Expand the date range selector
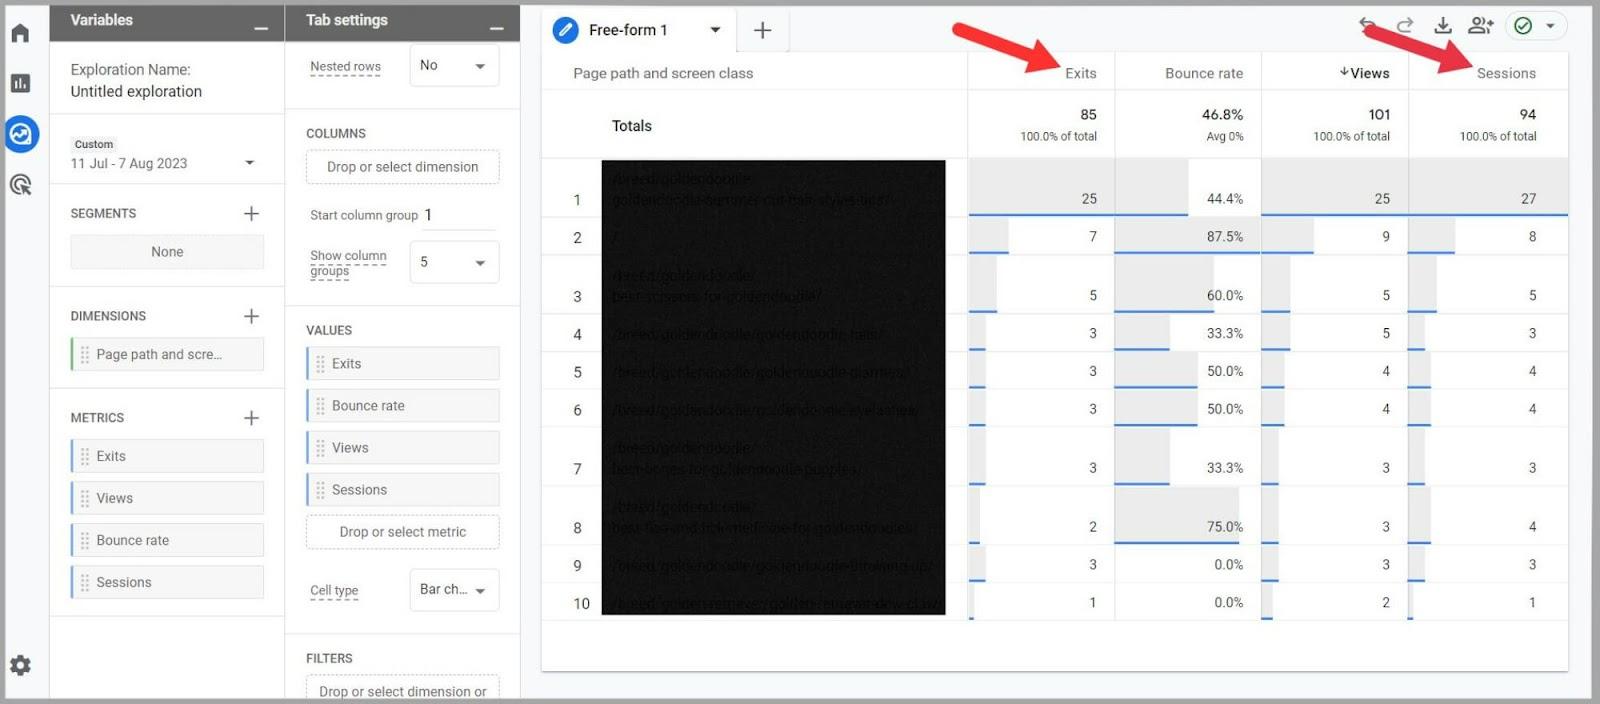This screenshot has height=704, width=1600. (249, 163)
